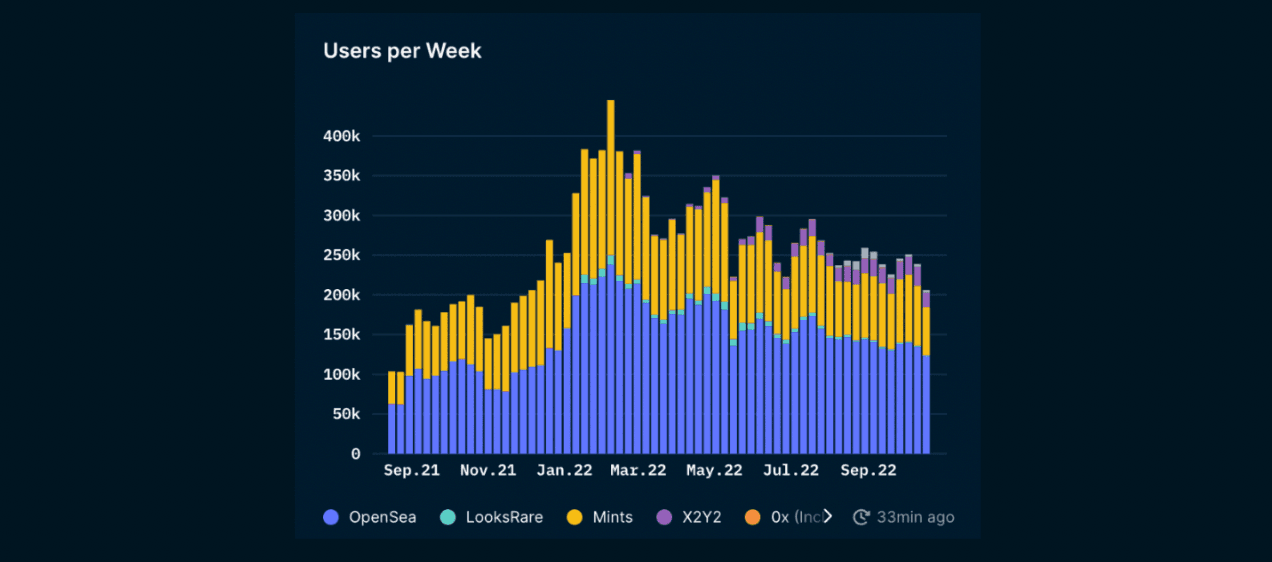Click the refresh clock icon
This screenshot has width=1272, height=562.
(x=861, y=517)
